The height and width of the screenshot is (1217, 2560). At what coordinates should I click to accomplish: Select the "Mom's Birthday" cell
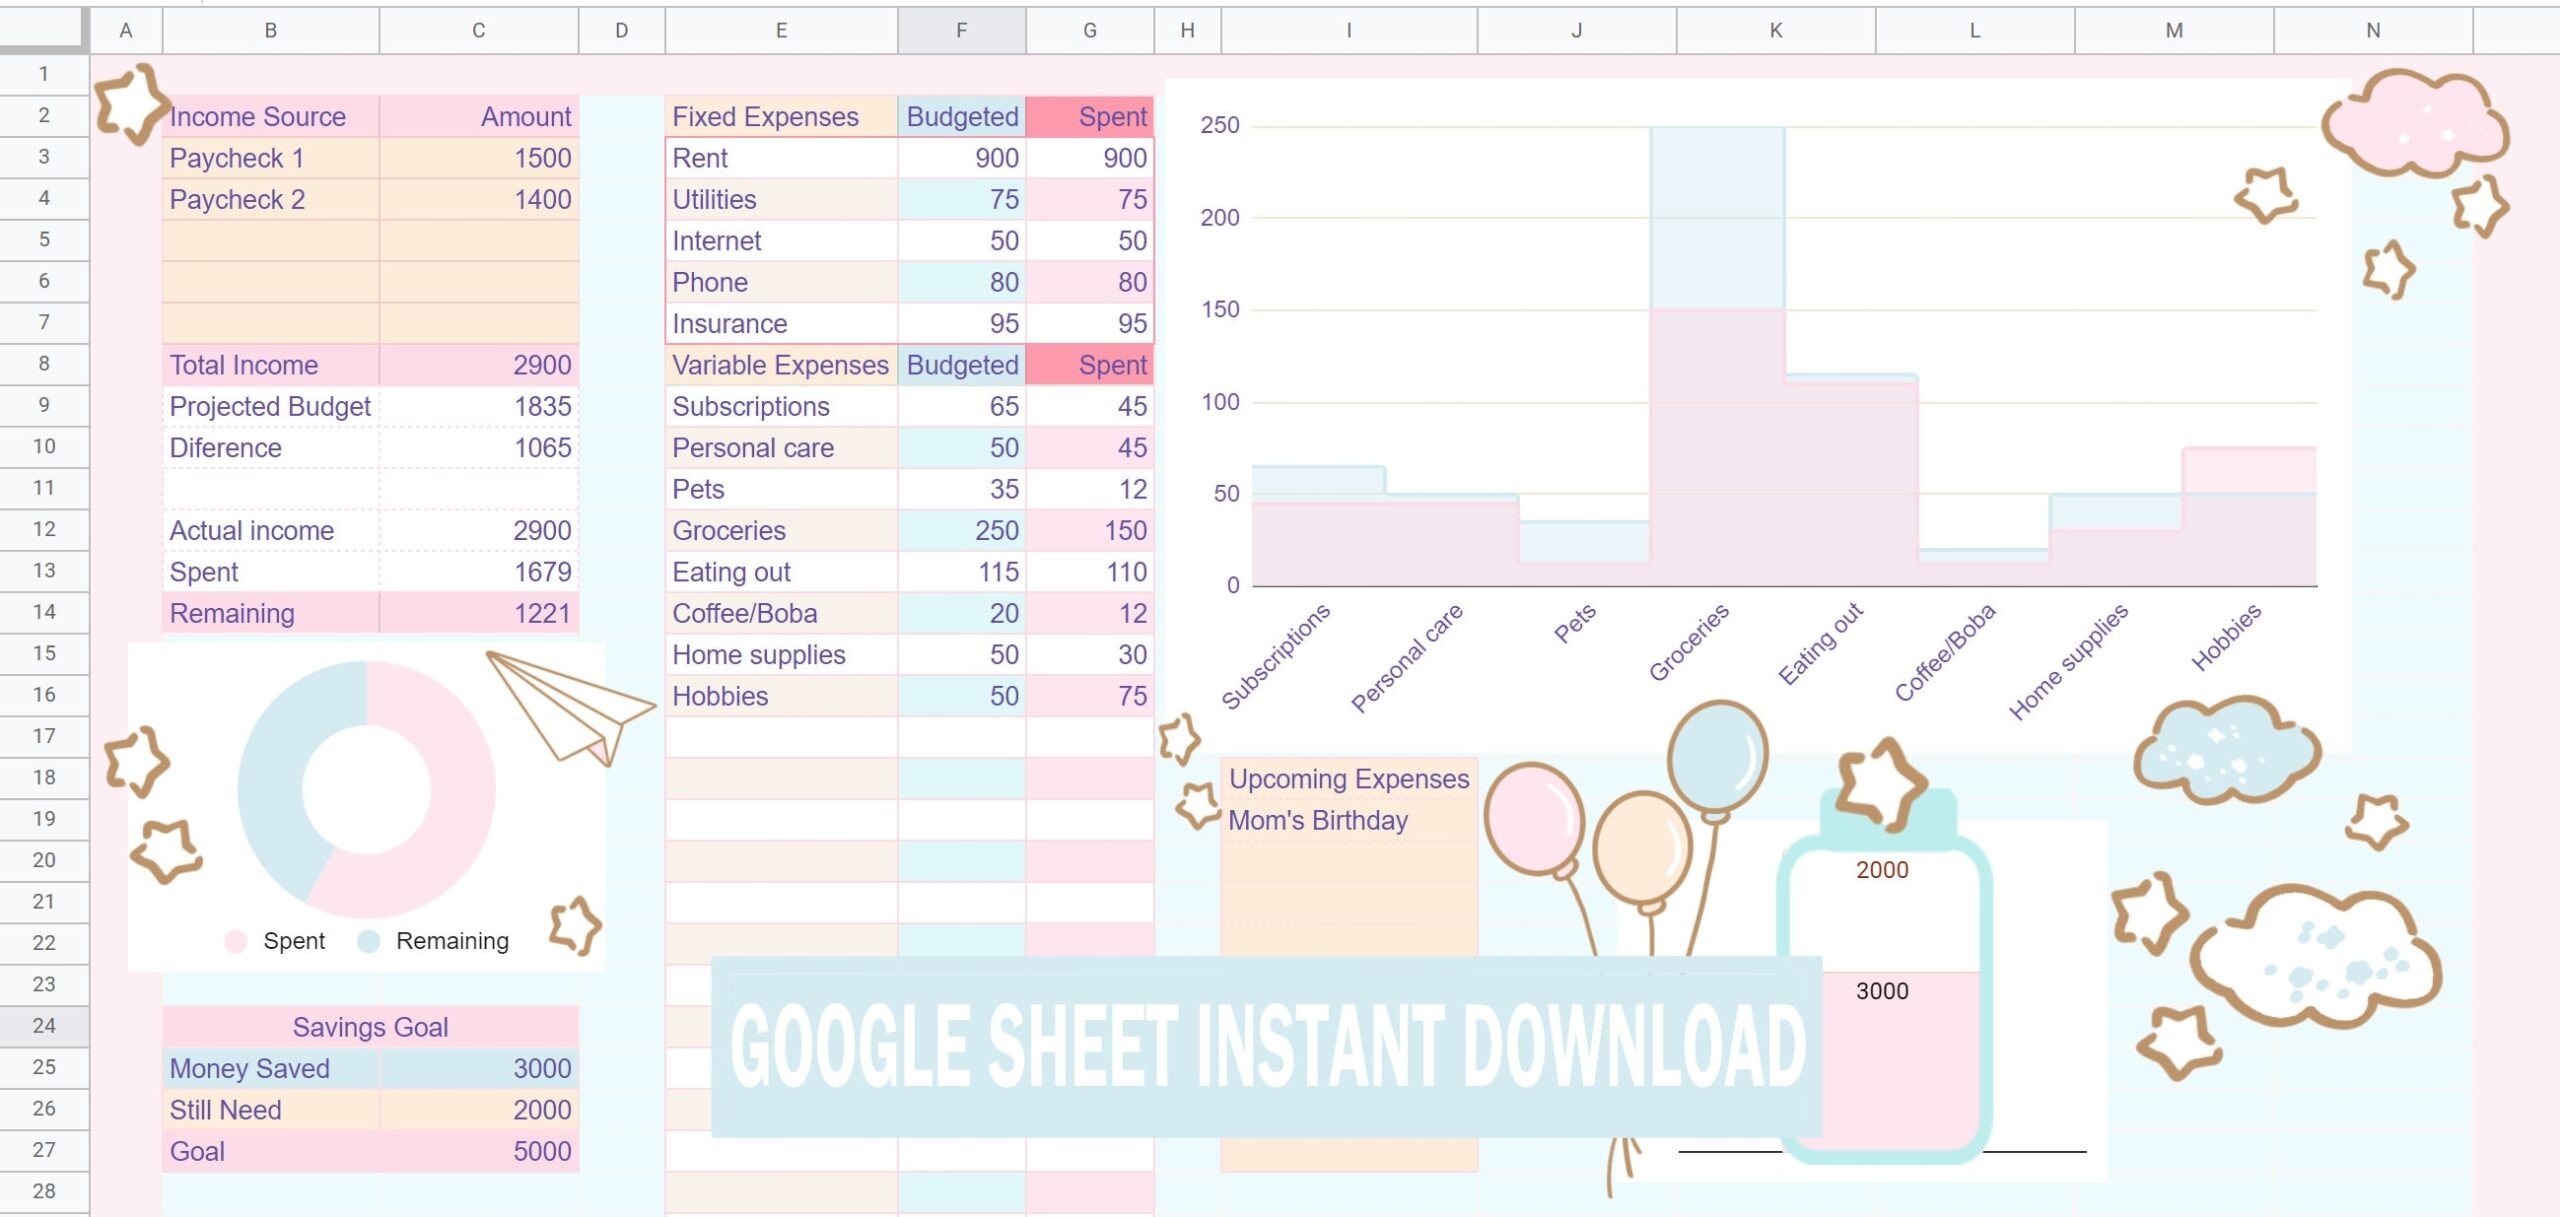[1348, 820]
